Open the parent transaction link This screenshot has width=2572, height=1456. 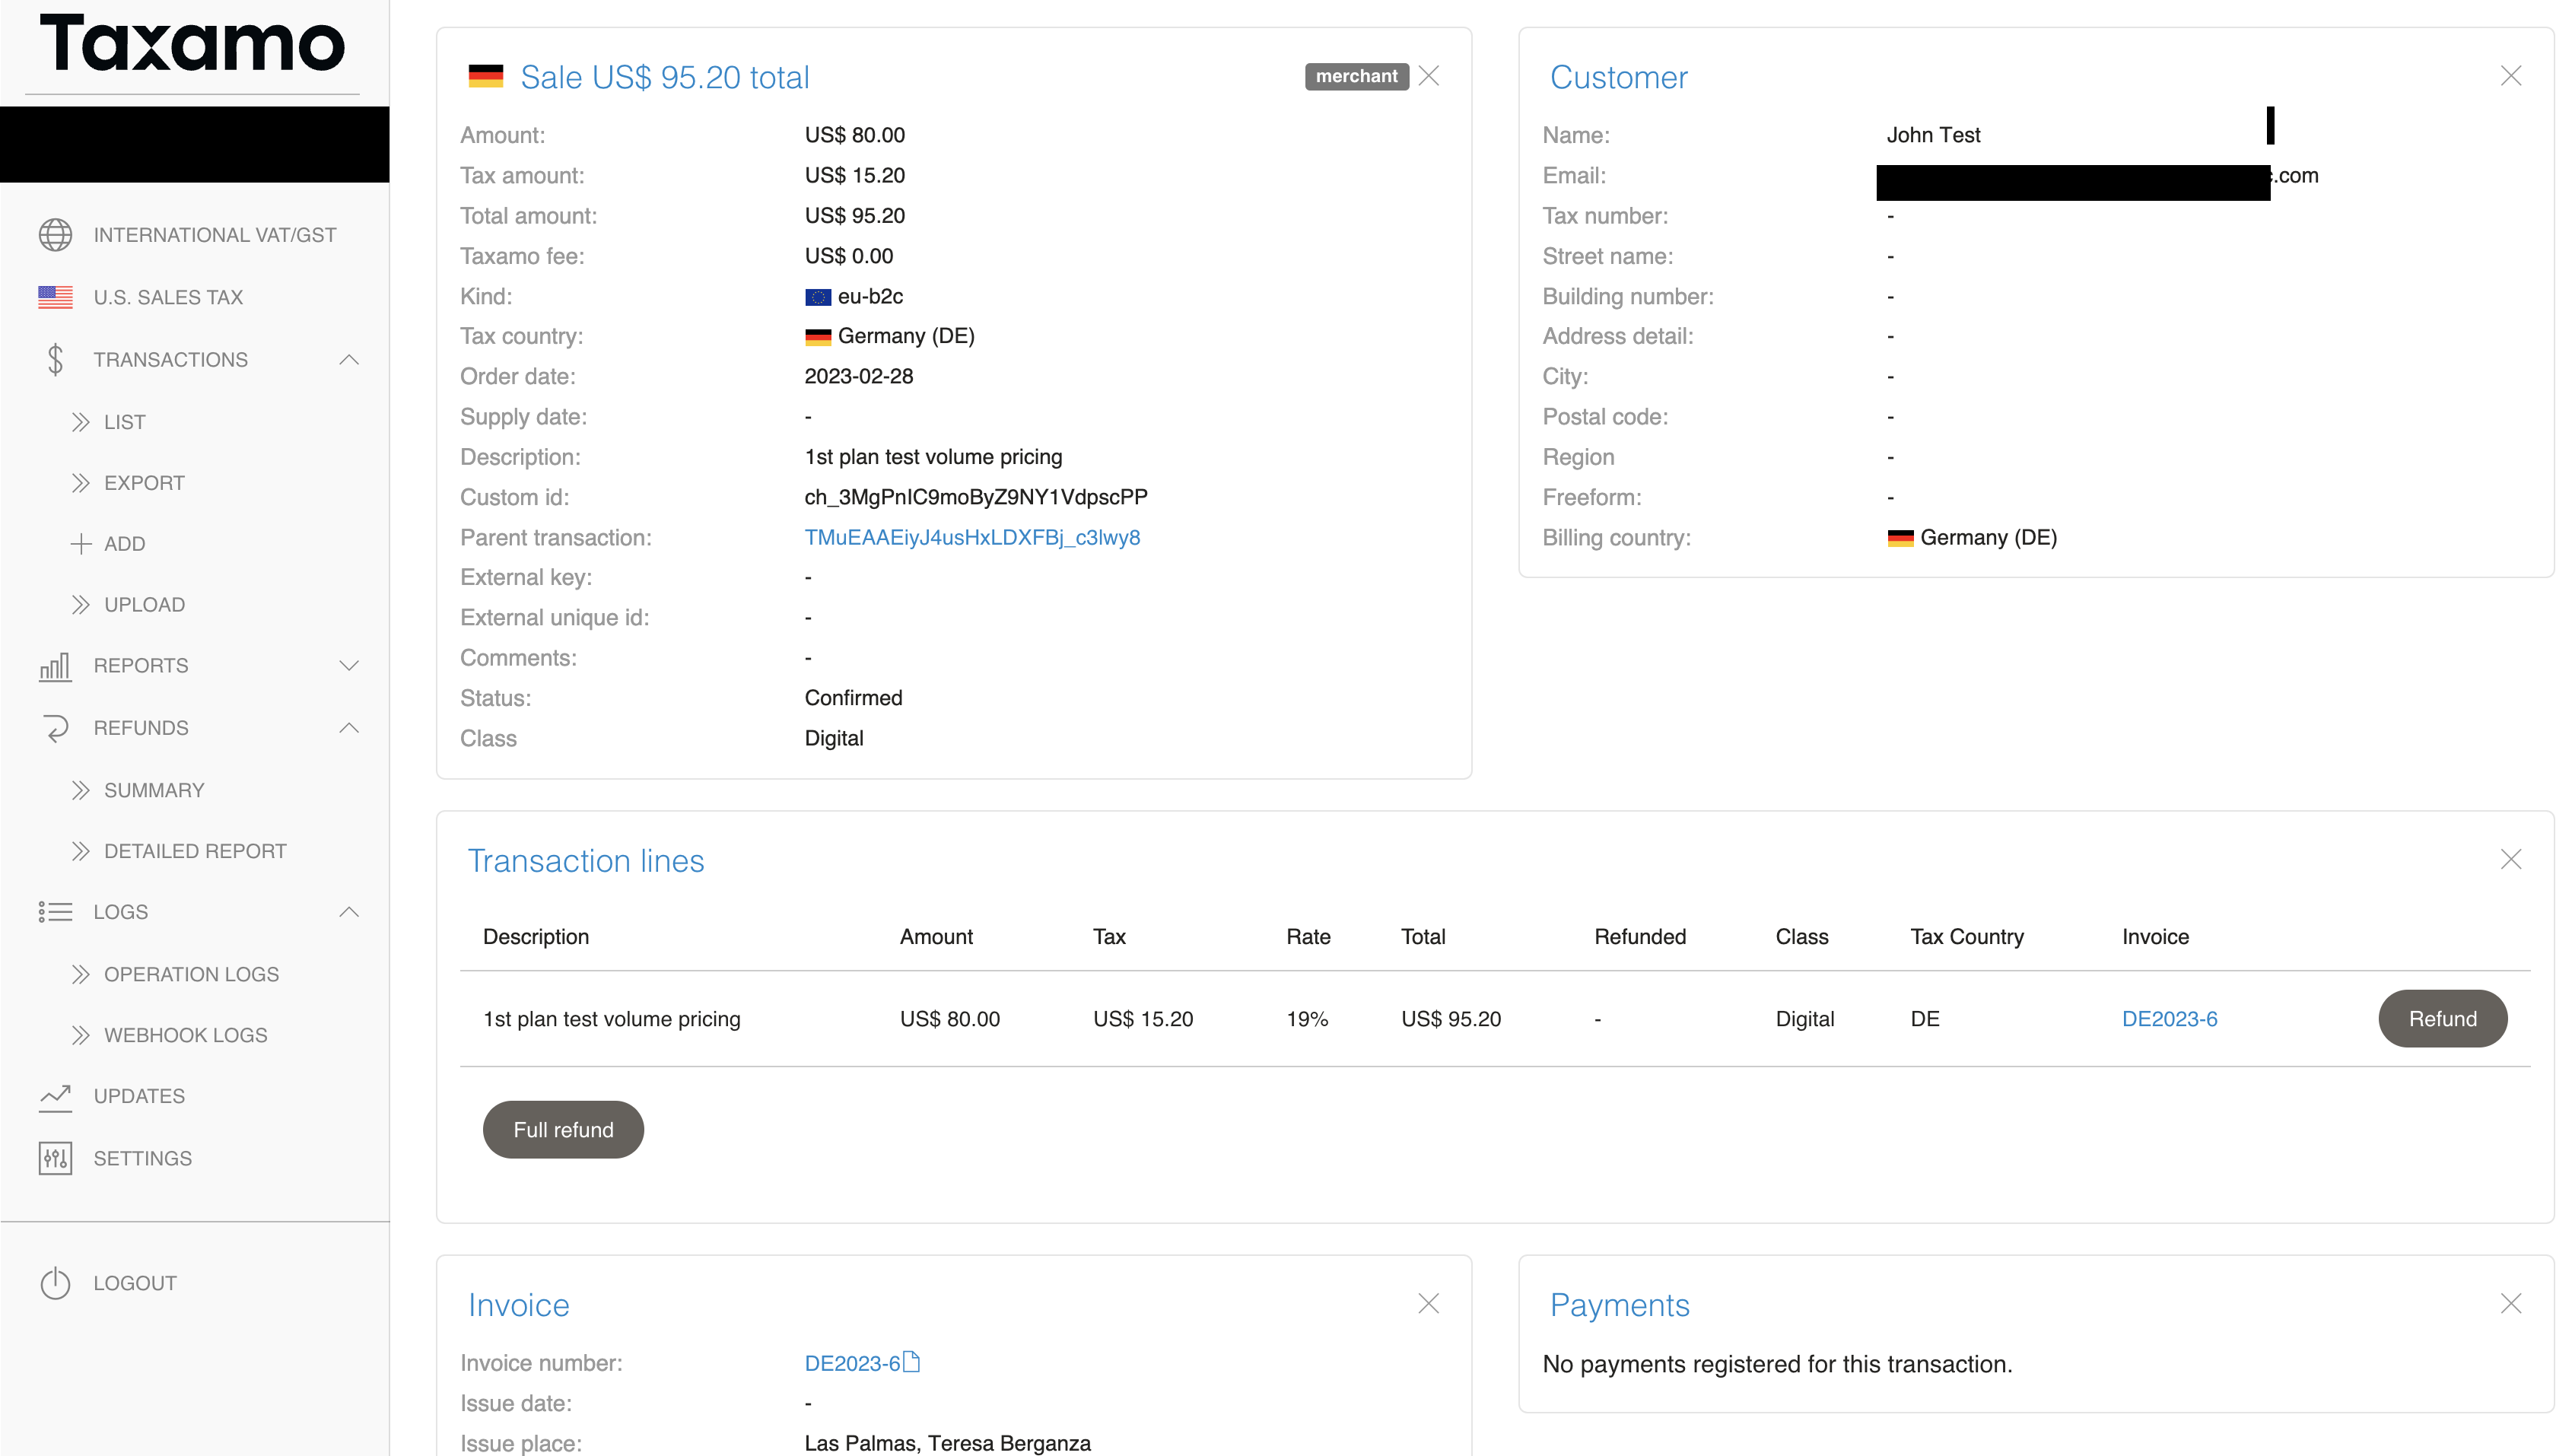971,537
